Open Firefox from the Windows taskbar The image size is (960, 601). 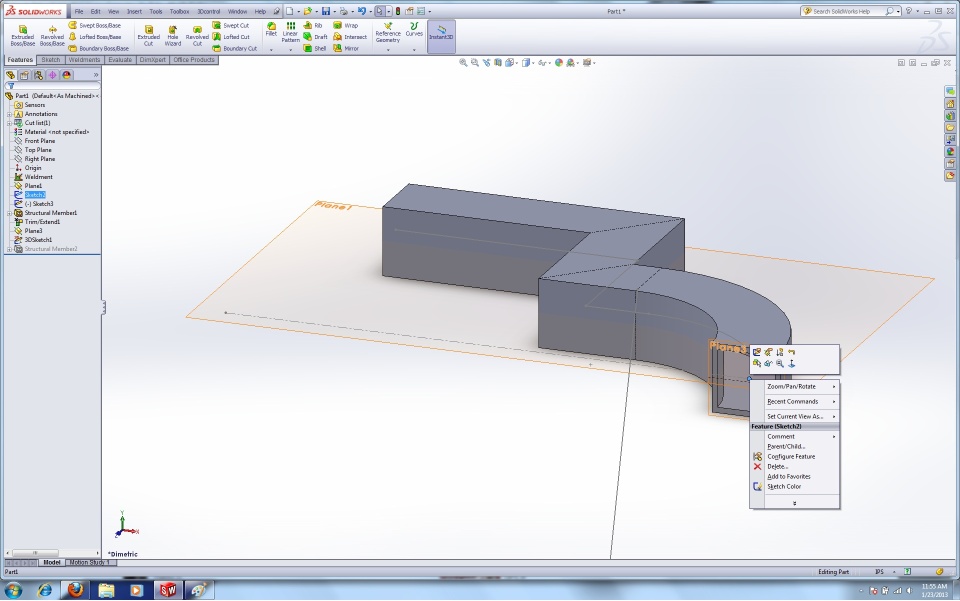pyautogui.click(x=75, y=590)
